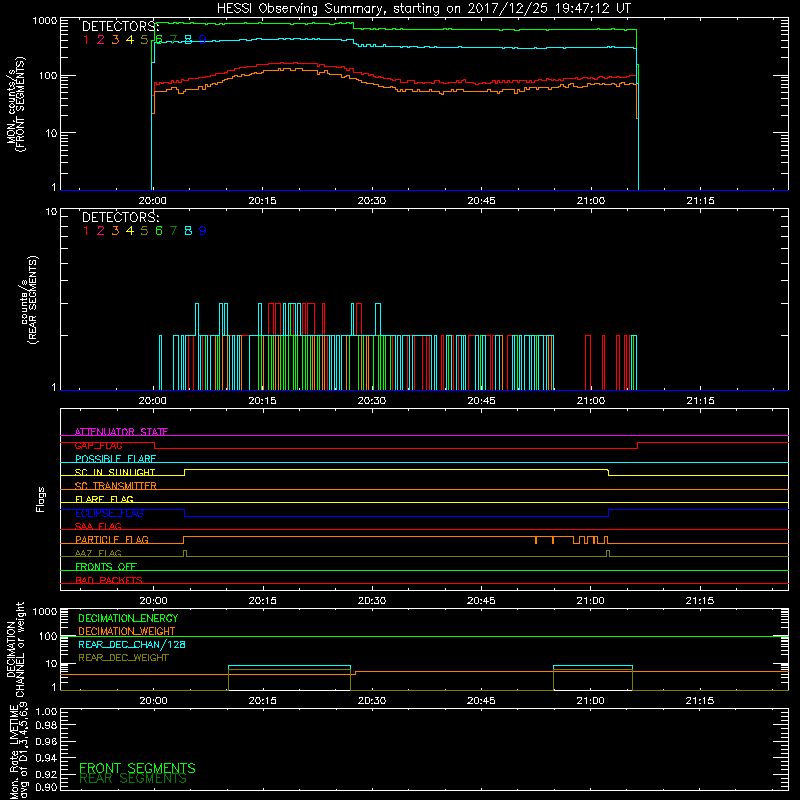This screenshot has height=800, width=800.
Task: Select detector 8 in the rear segments legend
Action: tap(188, 231)
